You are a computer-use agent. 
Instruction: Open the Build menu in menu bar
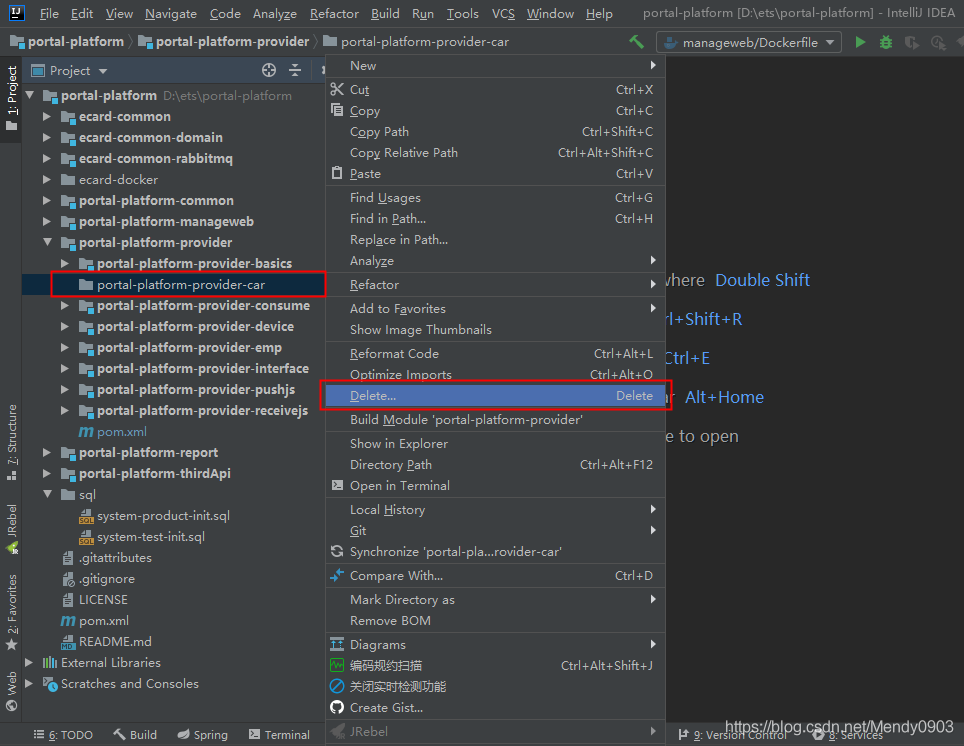click(x=385, y=14)
